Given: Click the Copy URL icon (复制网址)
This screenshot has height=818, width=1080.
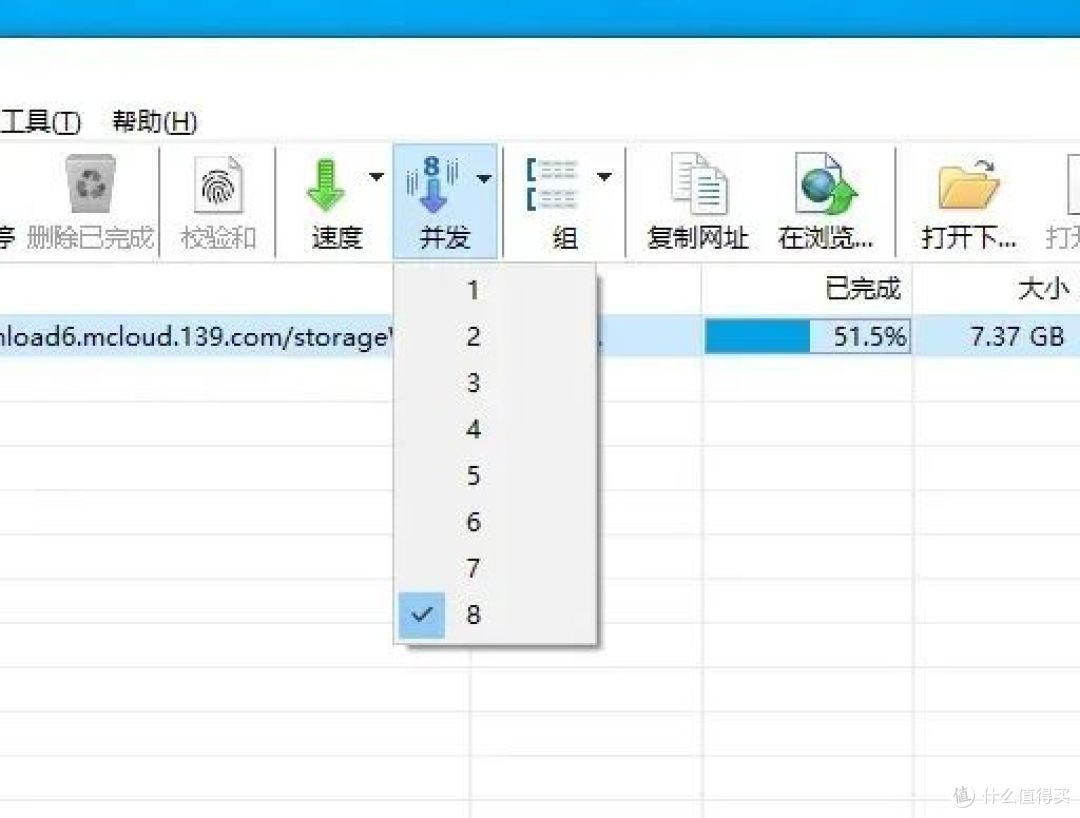Looking at the screenshot, I should click(699, 184).
